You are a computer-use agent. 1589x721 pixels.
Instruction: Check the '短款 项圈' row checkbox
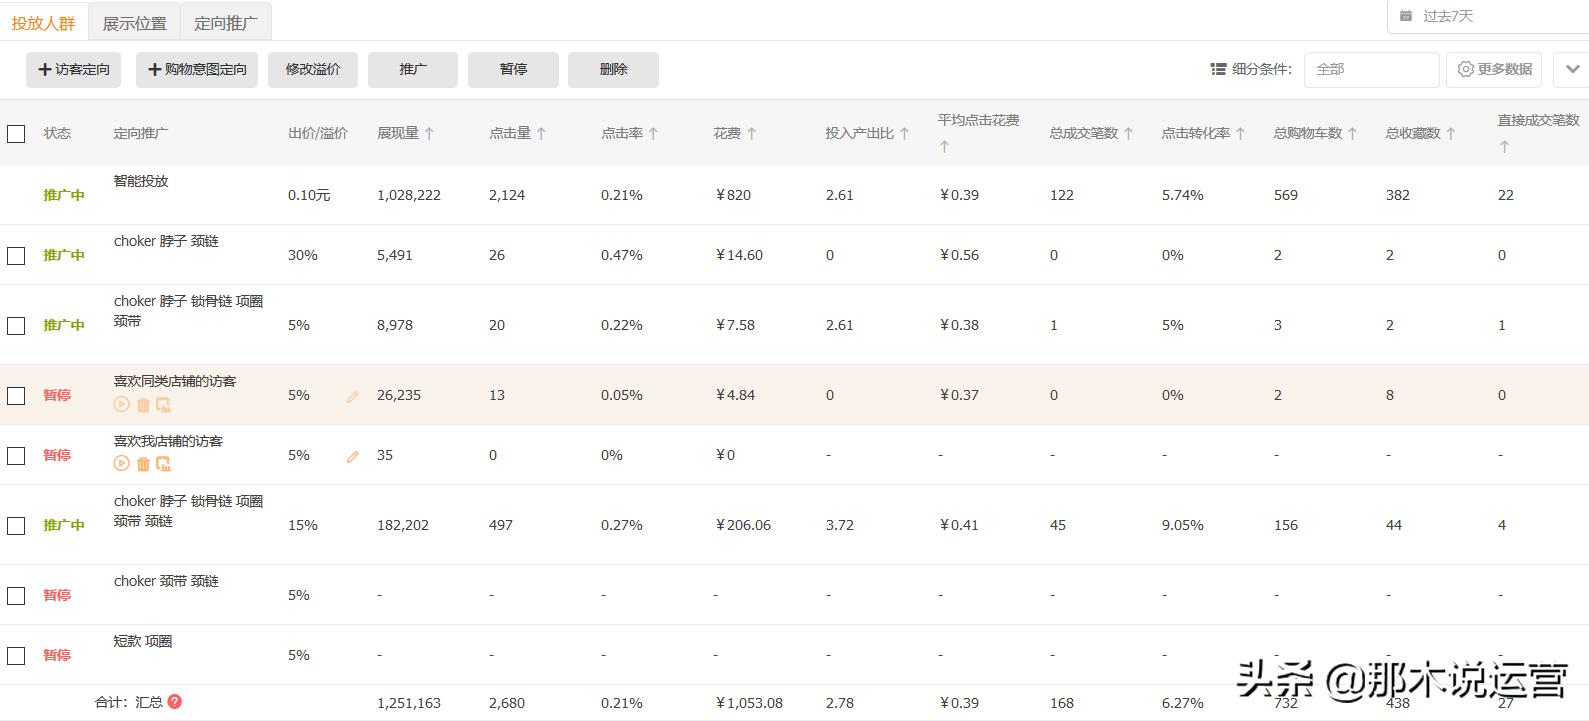click(16, 655)
